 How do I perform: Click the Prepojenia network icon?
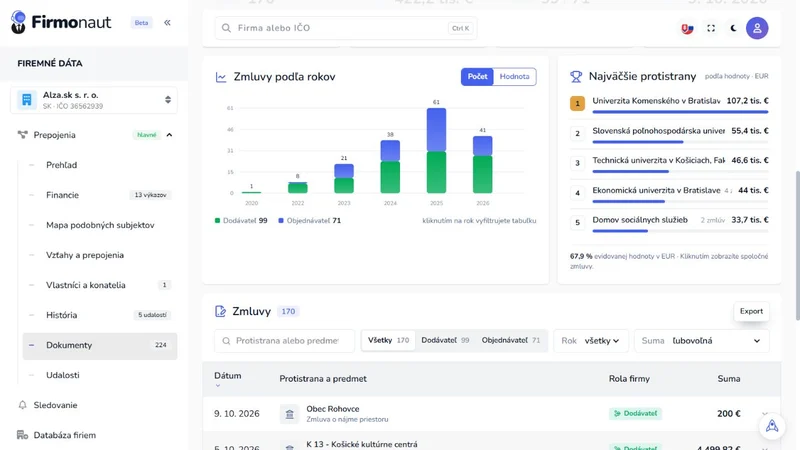pos(22,135)
